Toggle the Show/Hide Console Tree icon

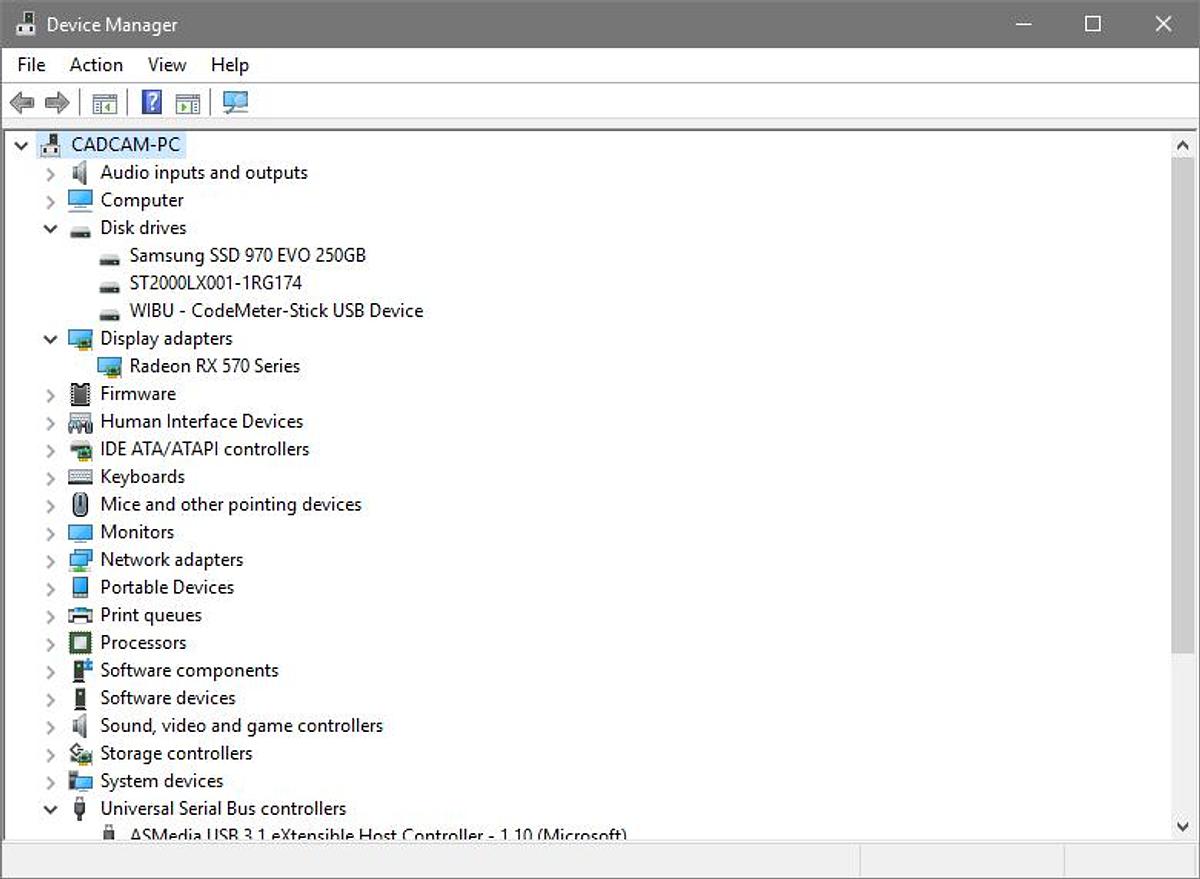(x=104, y=103)
